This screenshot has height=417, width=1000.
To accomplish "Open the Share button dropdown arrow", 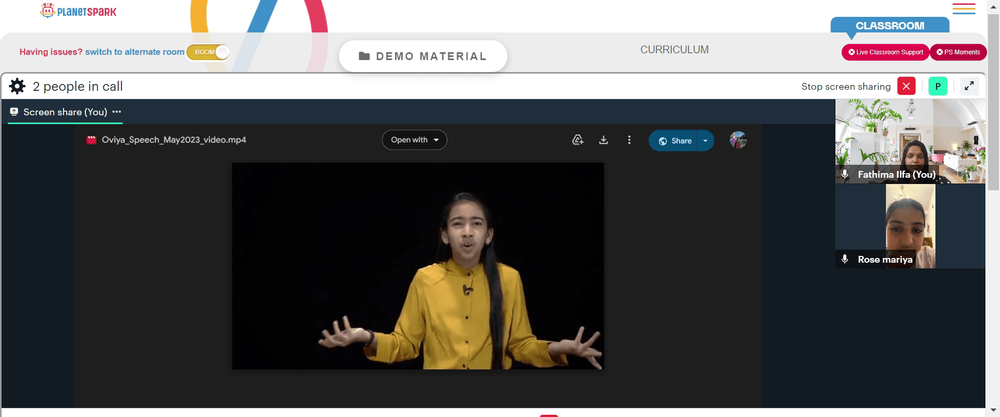I will [x=705, y=141].
